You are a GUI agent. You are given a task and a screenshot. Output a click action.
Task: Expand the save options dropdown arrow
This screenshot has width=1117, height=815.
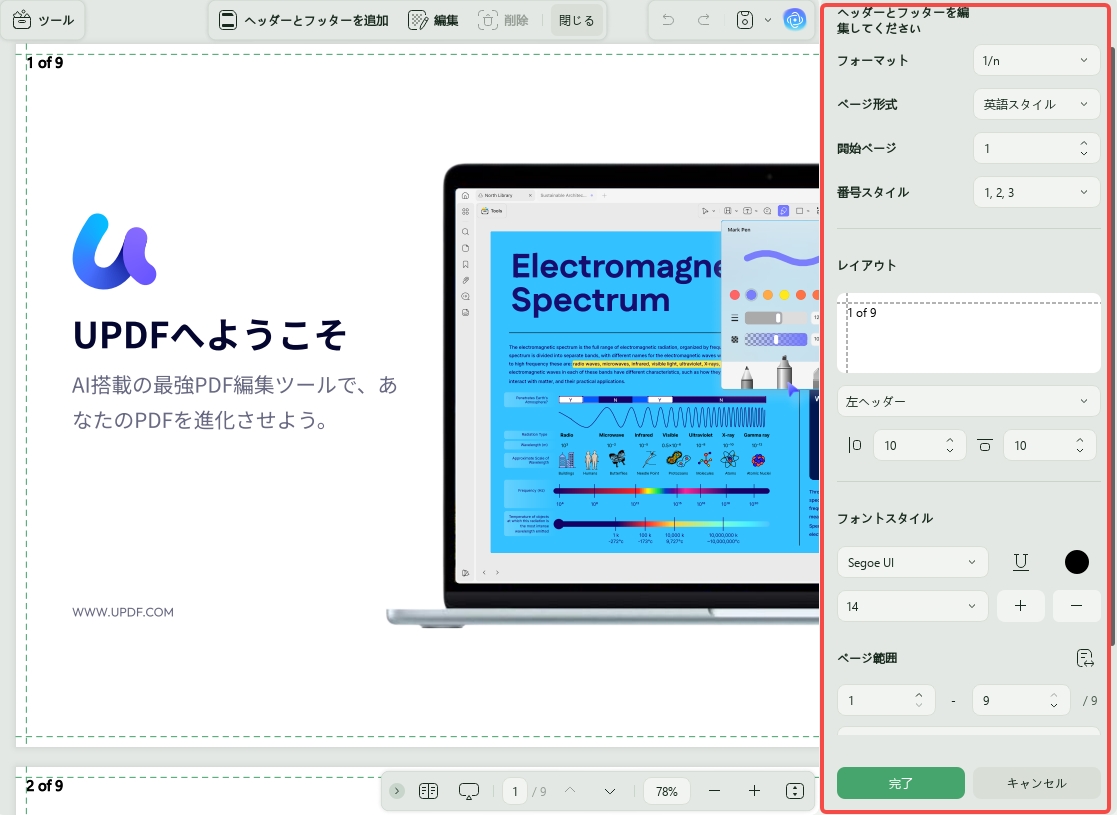pos(768,20)
